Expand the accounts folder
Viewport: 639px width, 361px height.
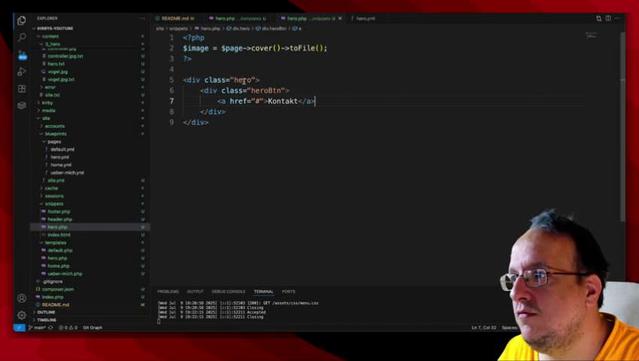[x=55, y=126]
